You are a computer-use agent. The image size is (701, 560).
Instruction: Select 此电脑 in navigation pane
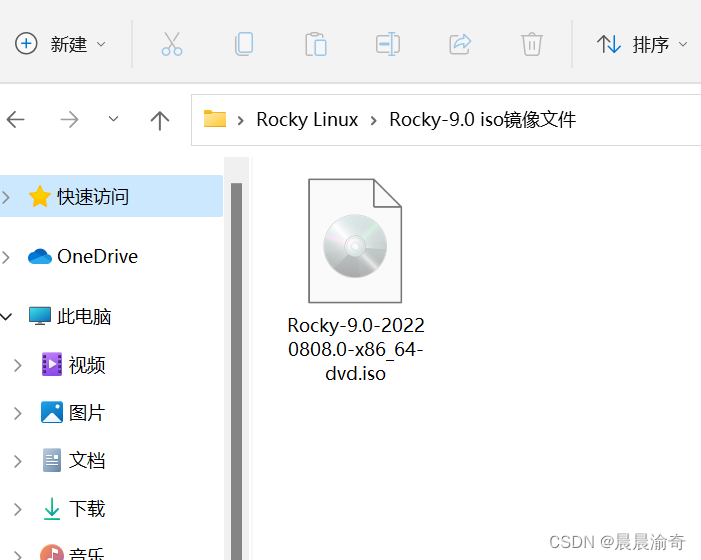point(84,316)
